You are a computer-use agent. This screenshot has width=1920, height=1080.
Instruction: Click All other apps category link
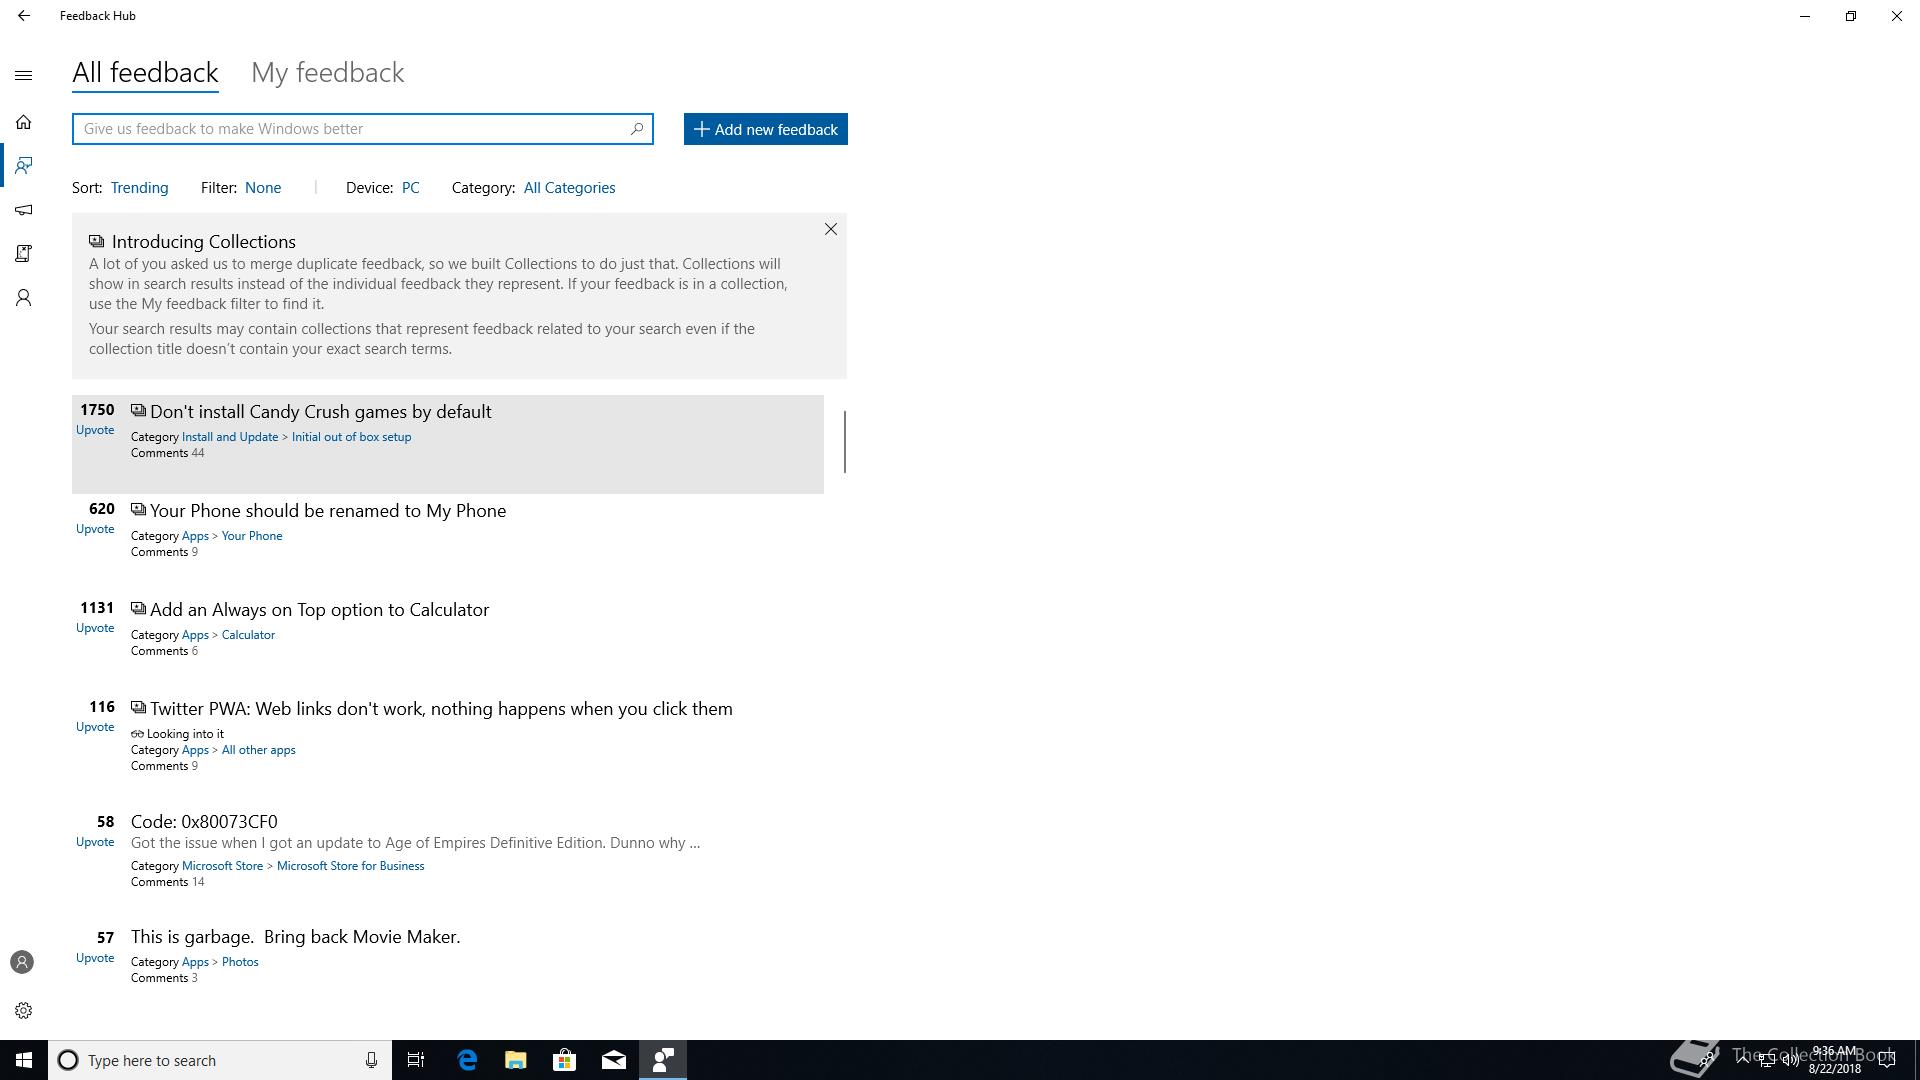pos(258,750)
